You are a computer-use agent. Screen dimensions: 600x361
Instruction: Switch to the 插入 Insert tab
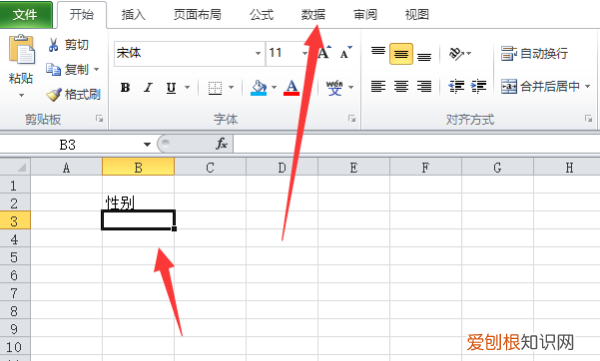point(133,15)
